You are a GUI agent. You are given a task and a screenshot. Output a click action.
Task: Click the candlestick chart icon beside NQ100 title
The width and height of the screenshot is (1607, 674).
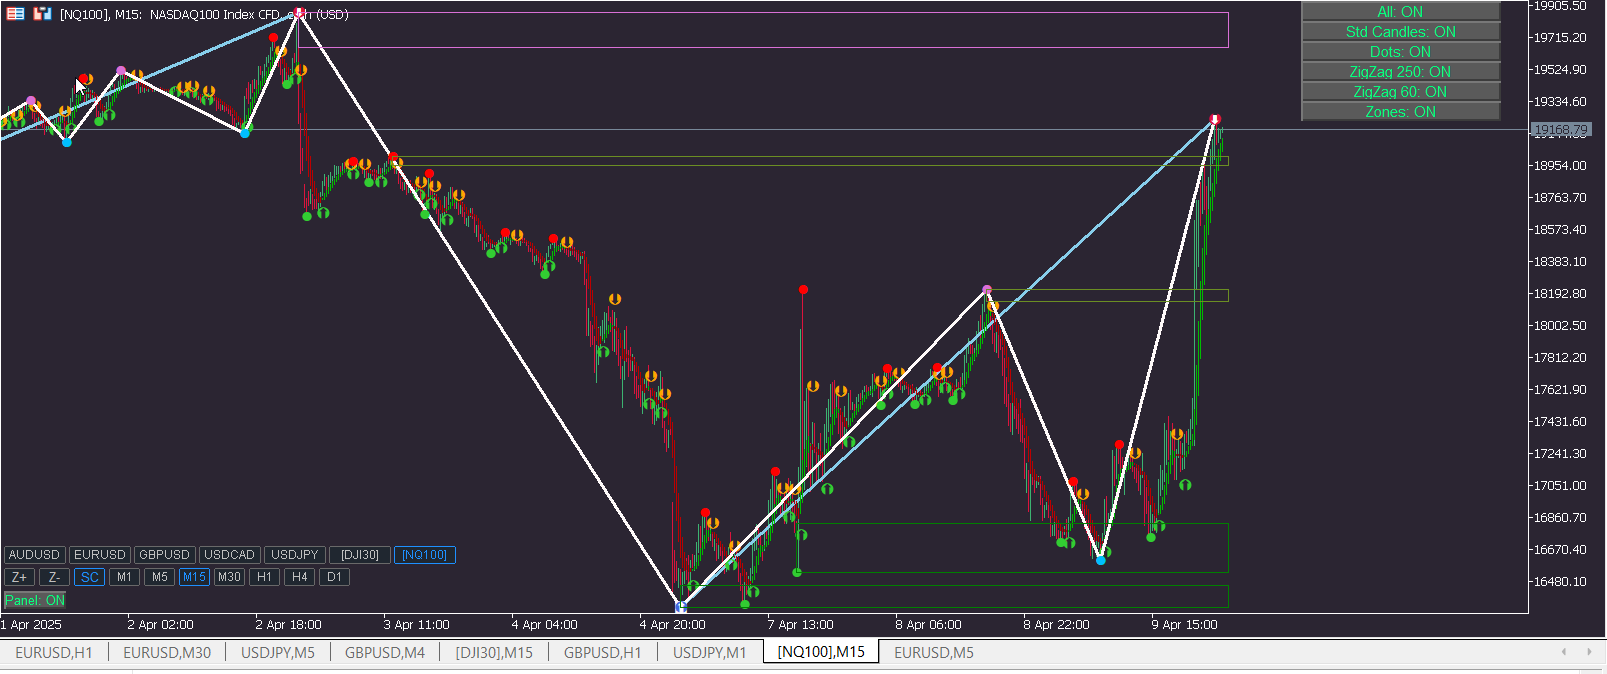pyautogui.click(x=42, y=14)
